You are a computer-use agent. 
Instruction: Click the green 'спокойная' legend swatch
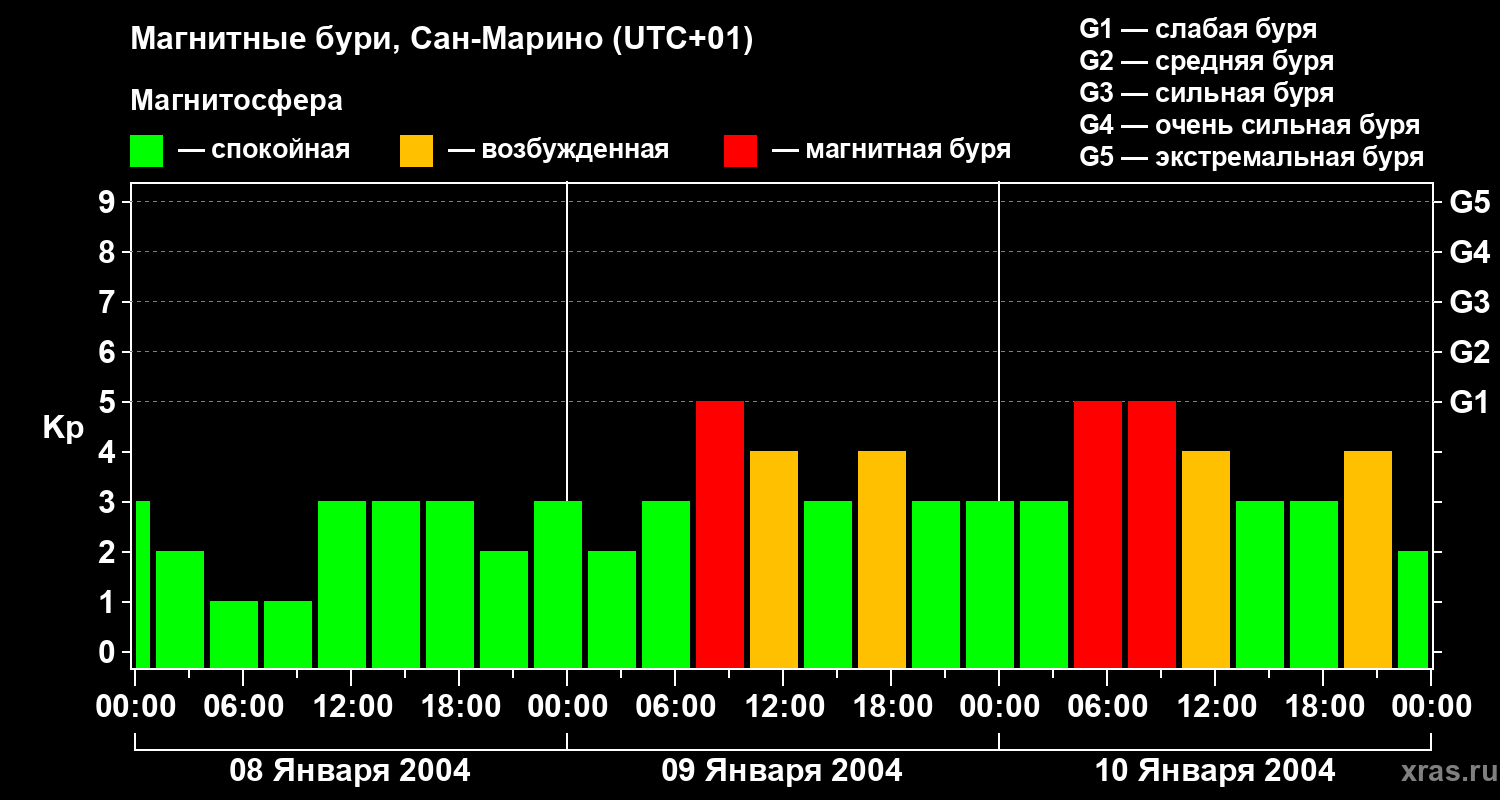tap(146, 151)
